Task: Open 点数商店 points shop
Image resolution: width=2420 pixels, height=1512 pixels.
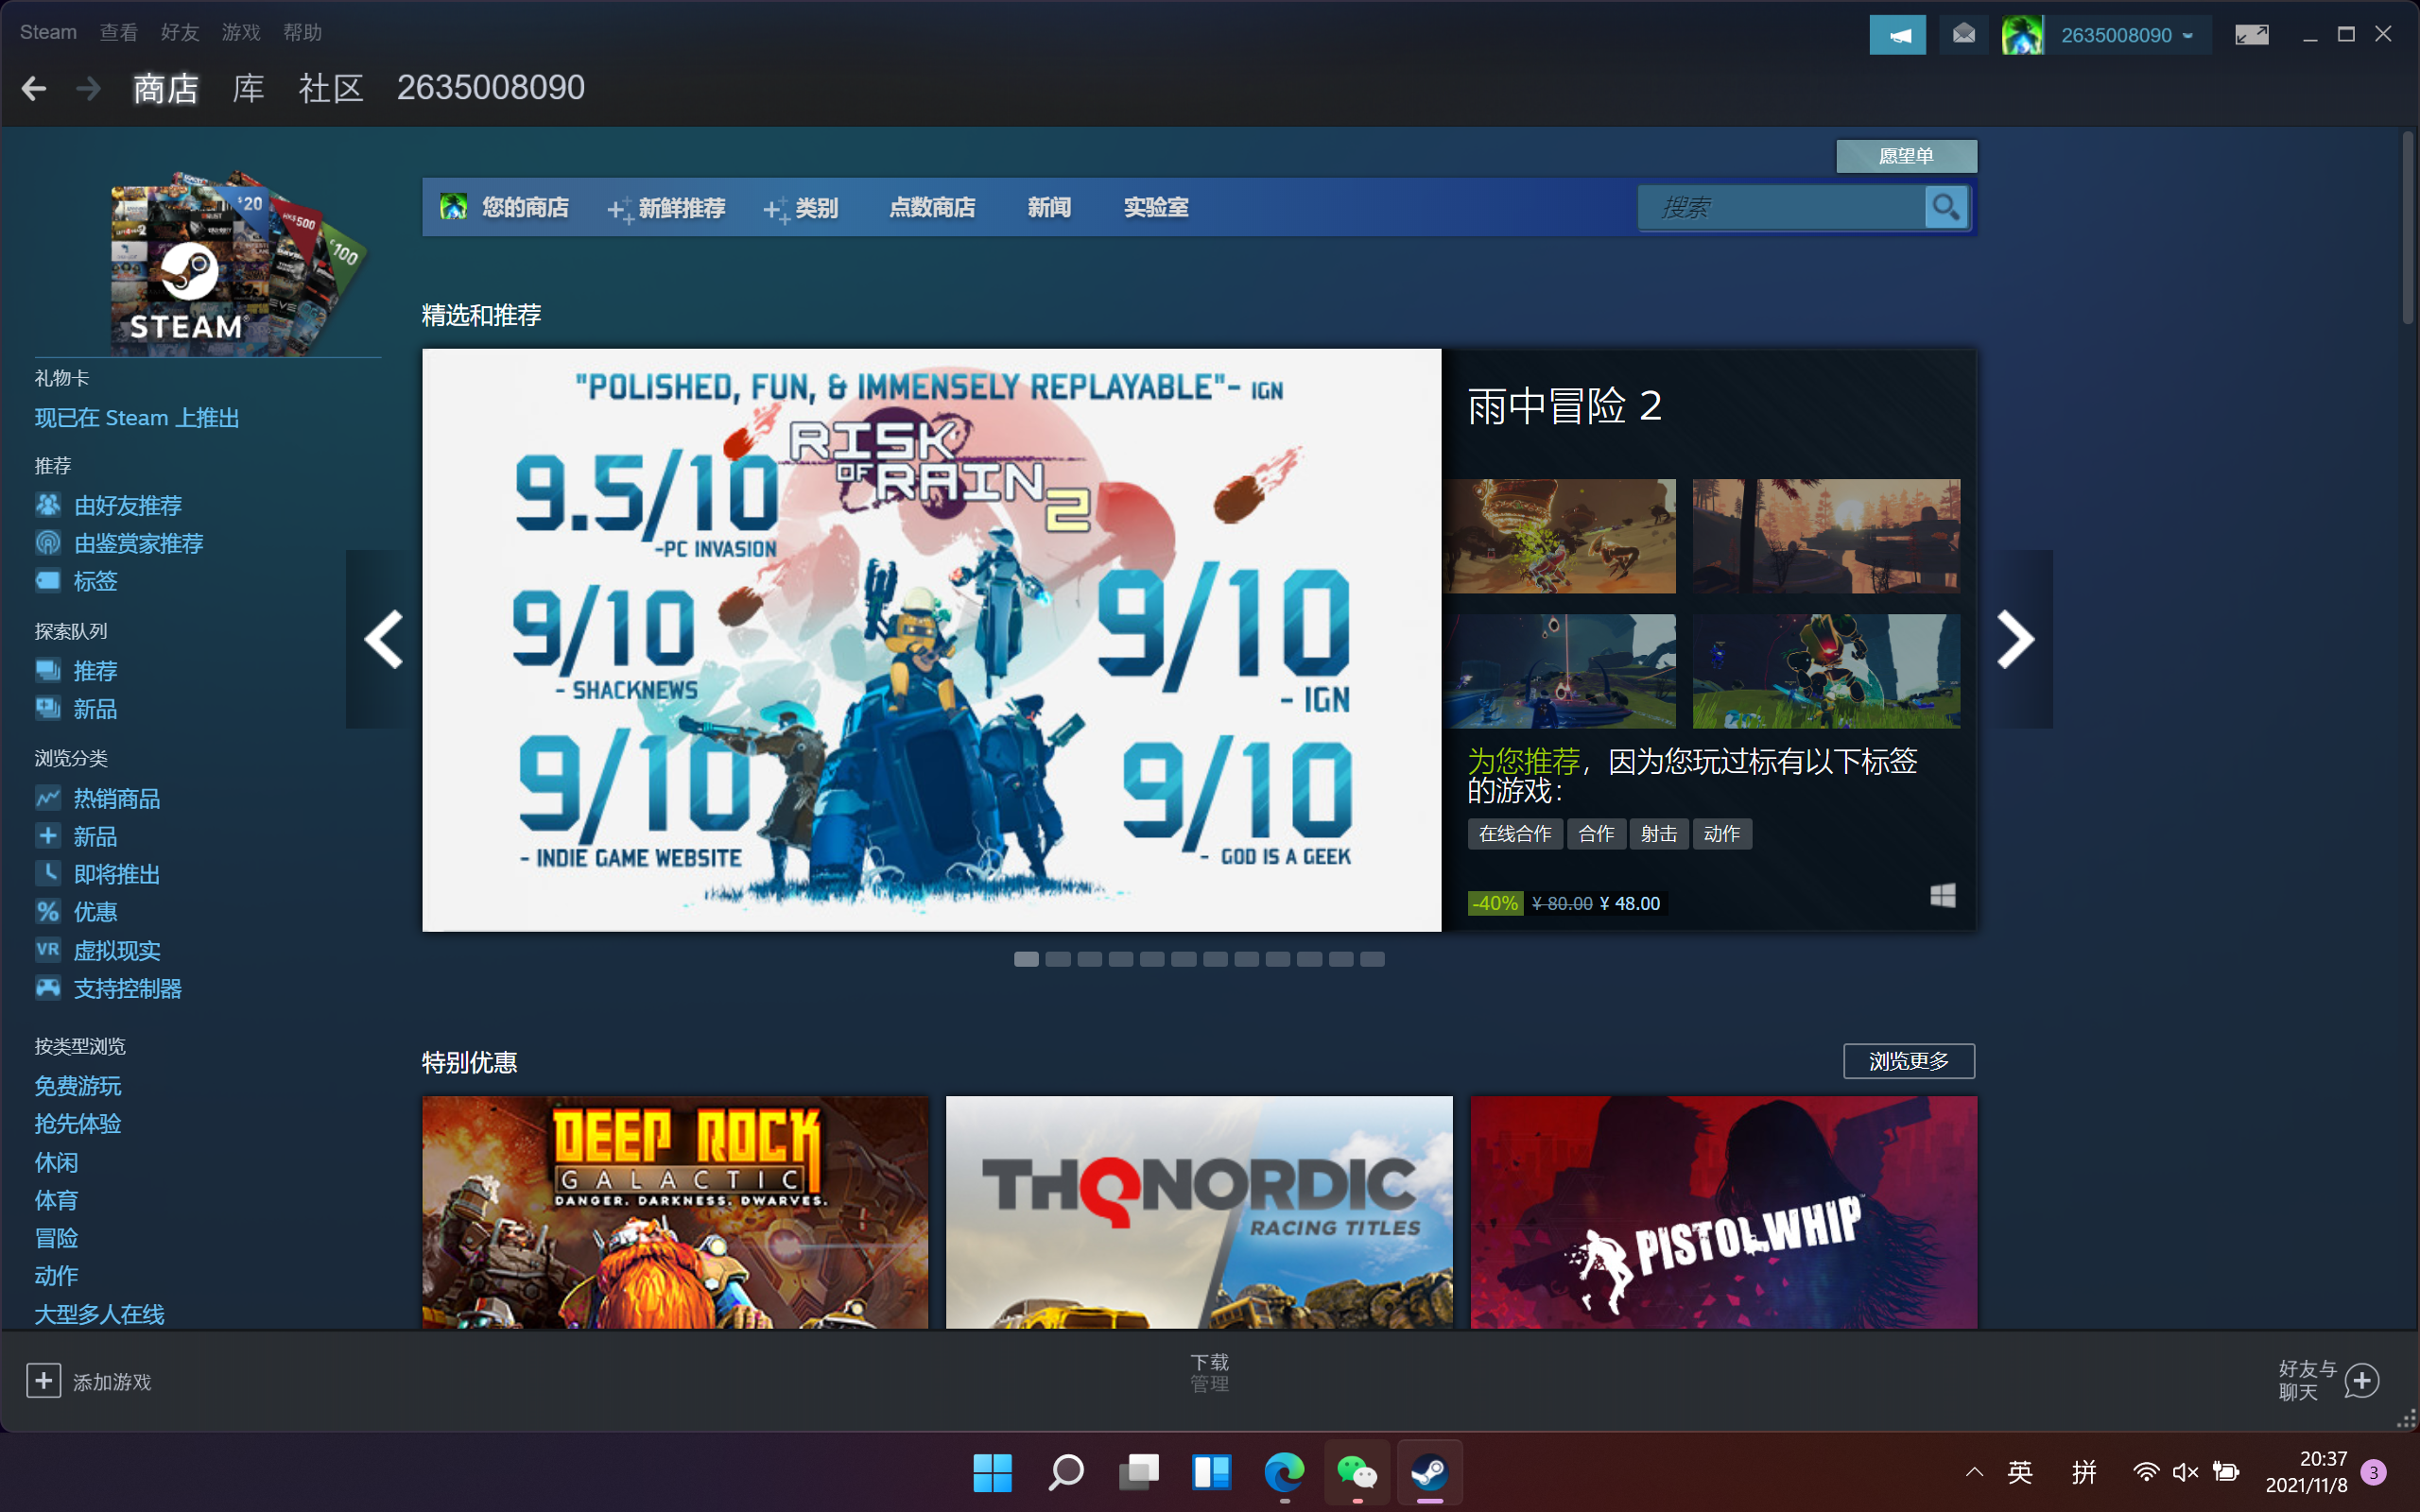Action: pos(932,207)
